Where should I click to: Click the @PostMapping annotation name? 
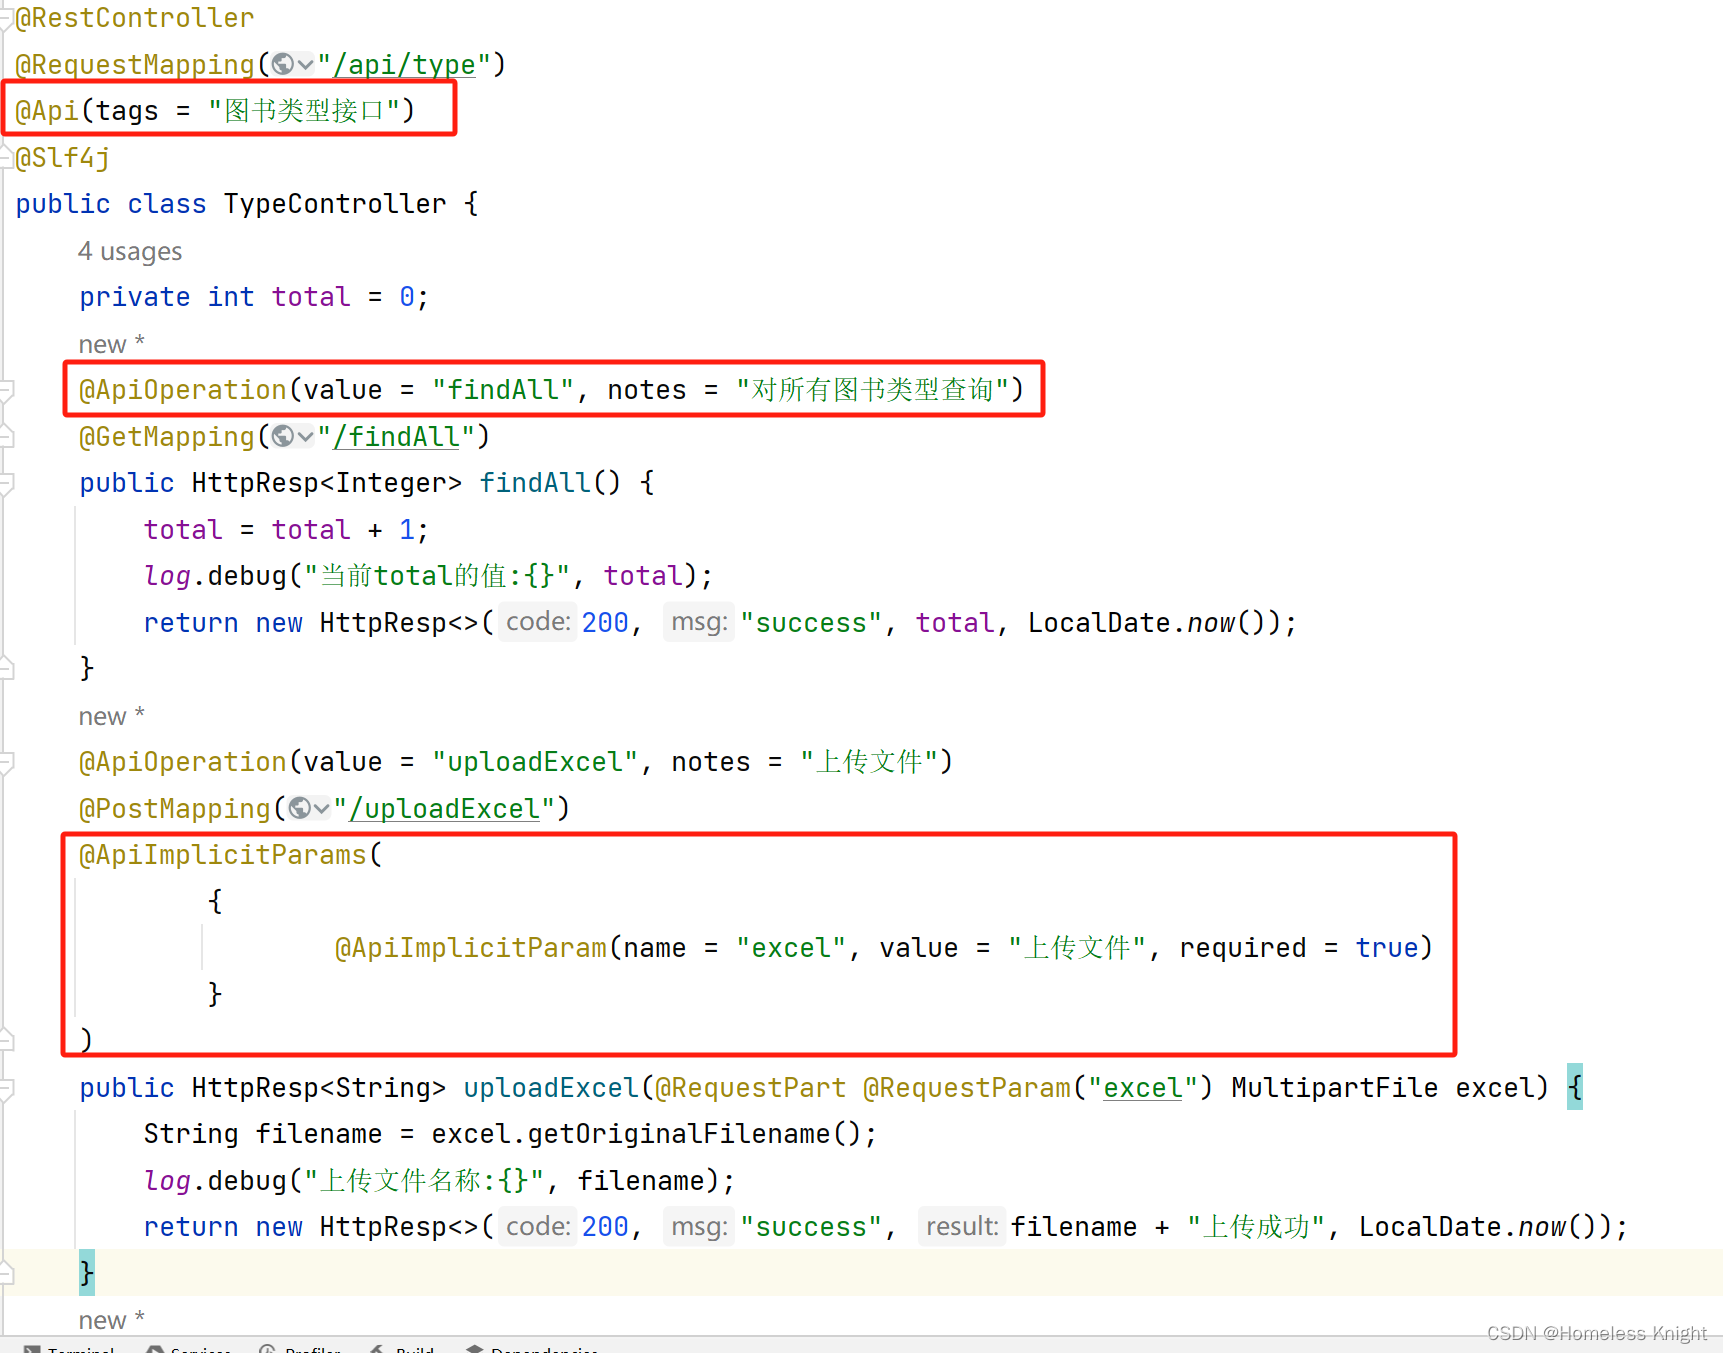click(175, 809)
